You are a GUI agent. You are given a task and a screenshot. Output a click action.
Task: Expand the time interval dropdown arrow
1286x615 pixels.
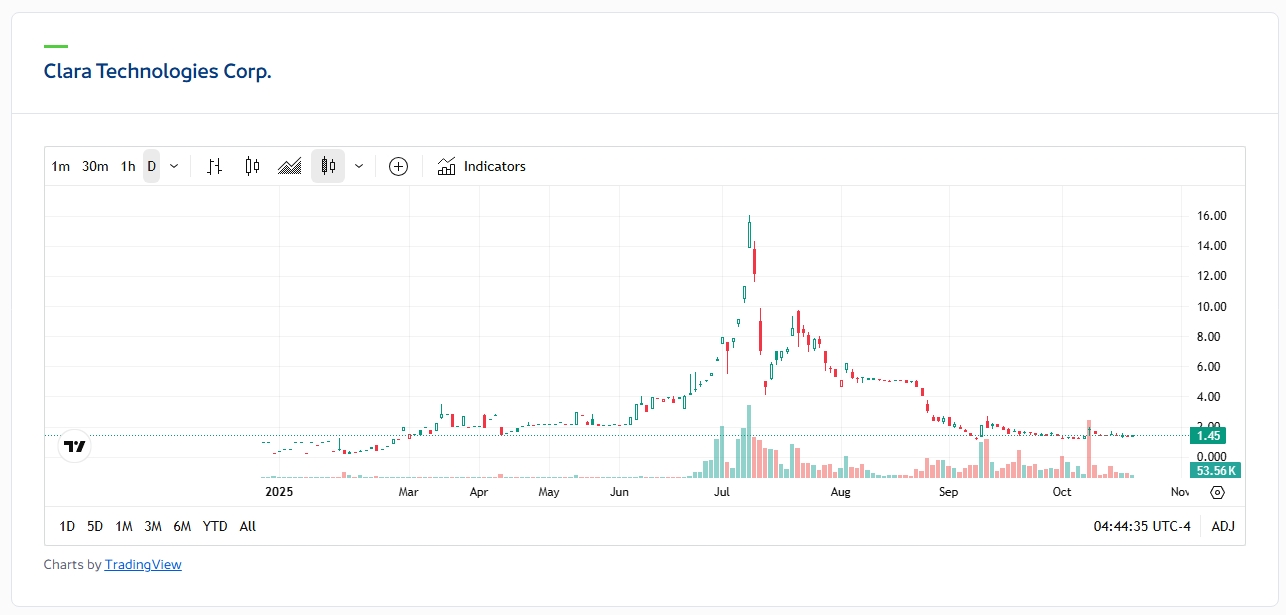click(174, 166)
